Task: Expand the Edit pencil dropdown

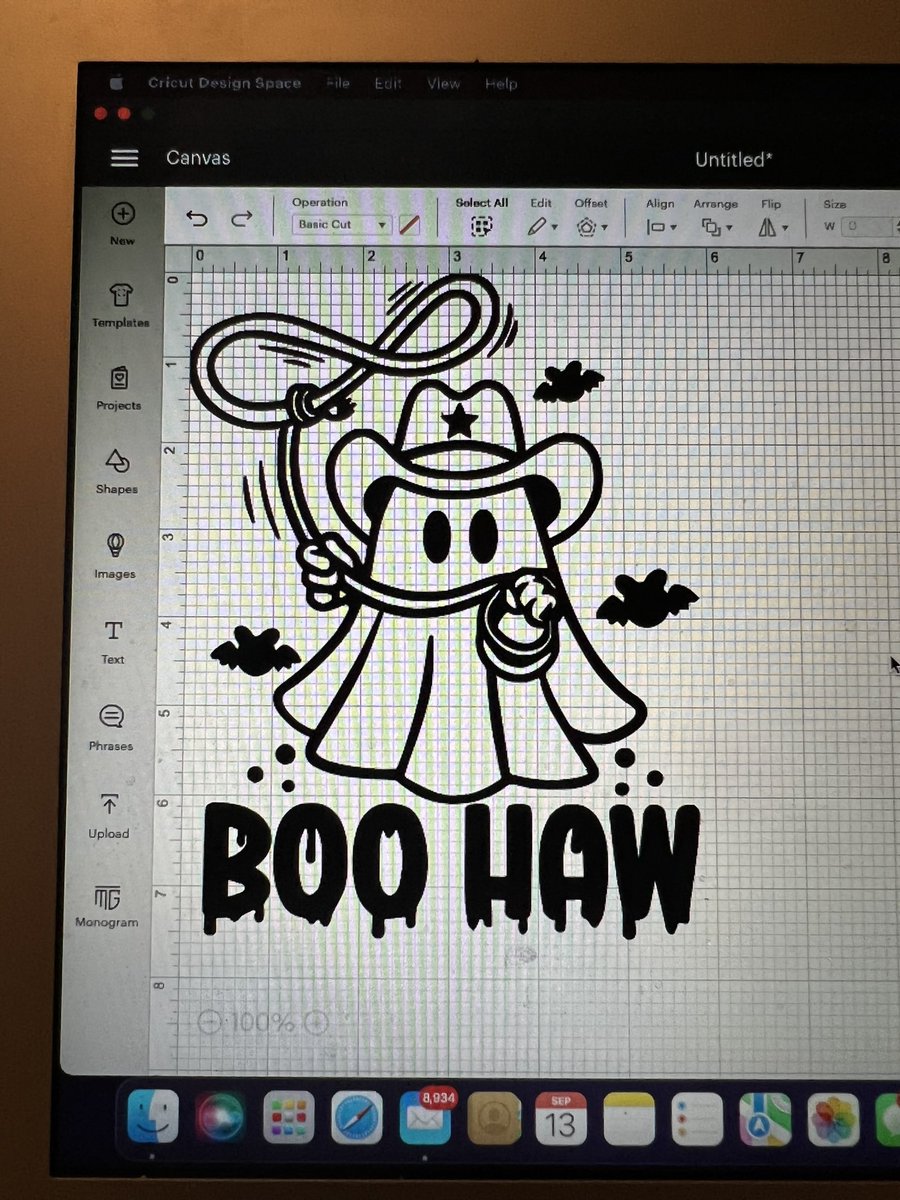Action: [543, 227]
